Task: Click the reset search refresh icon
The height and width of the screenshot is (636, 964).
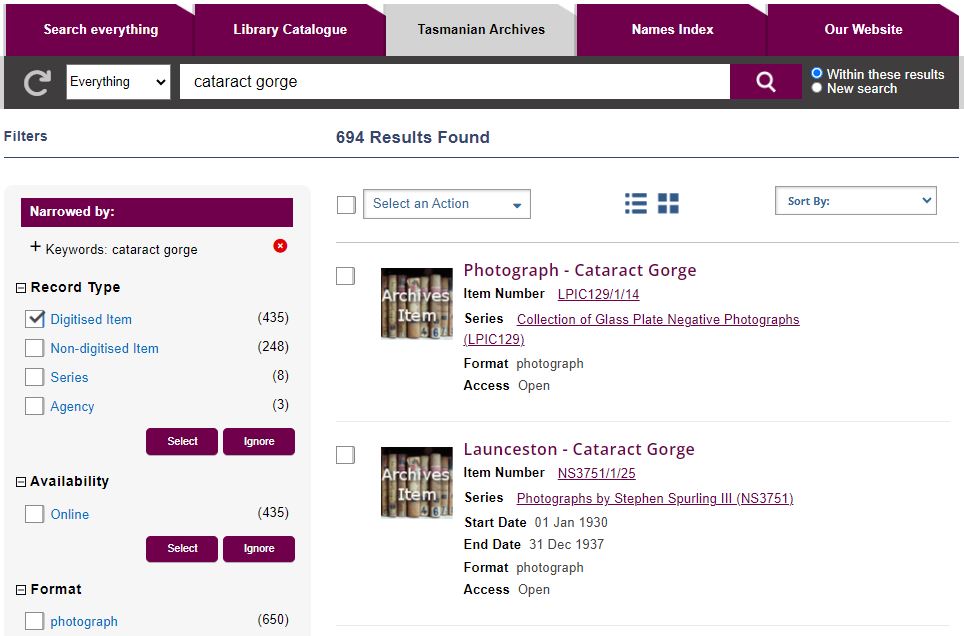Action: coord(37,82)
